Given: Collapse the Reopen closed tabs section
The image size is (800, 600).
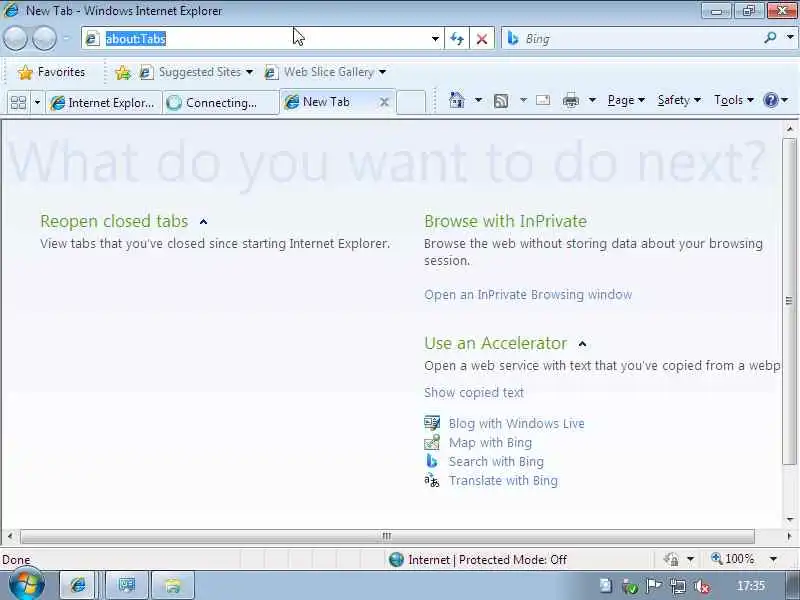Looking at the screenshot, I should (204, 222).
